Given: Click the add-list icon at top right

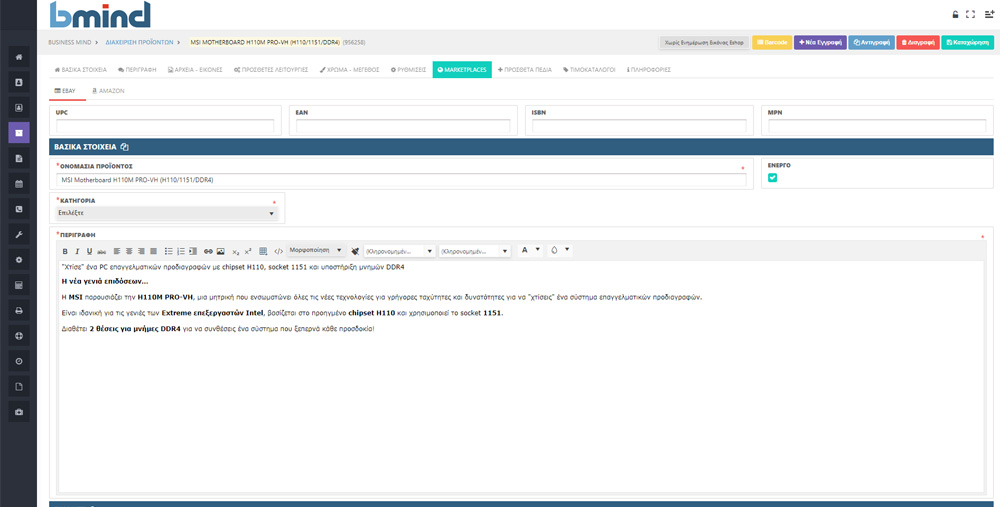Looking at the screenshot, I should click(x=989, y=14).
